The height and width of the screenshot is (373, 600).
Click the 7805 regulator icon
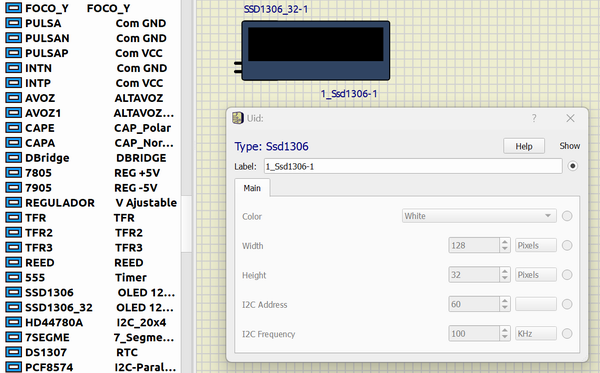coord(13,173)
